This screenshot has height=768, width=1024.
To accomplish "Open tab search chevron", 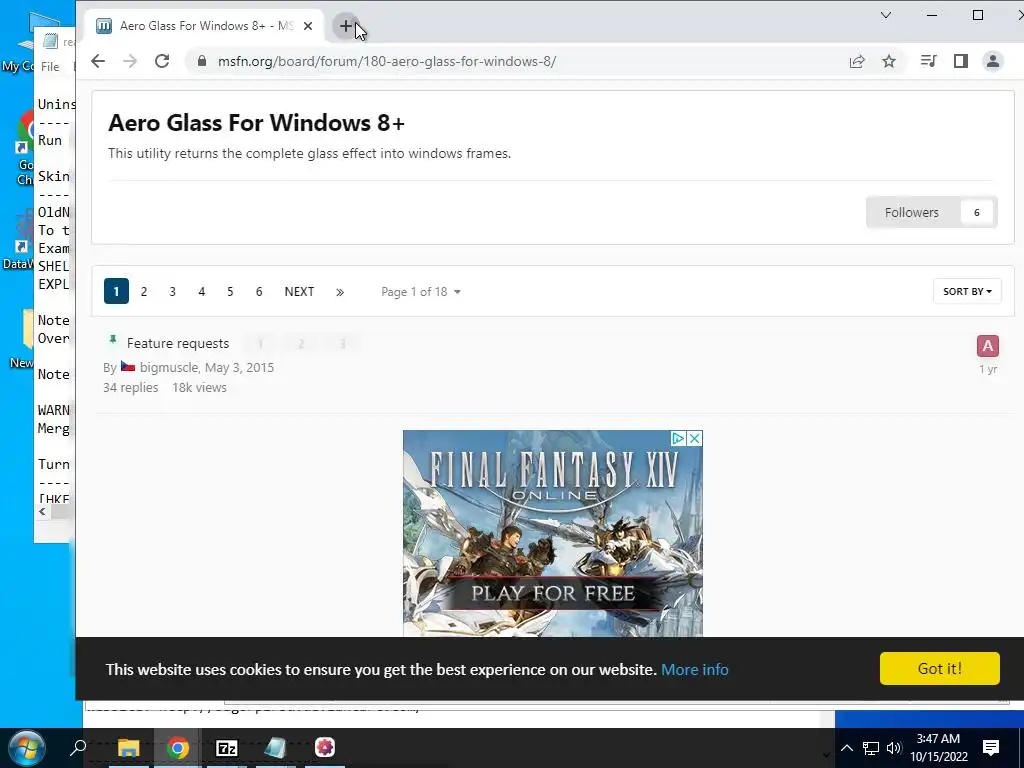I will [886, 15].
